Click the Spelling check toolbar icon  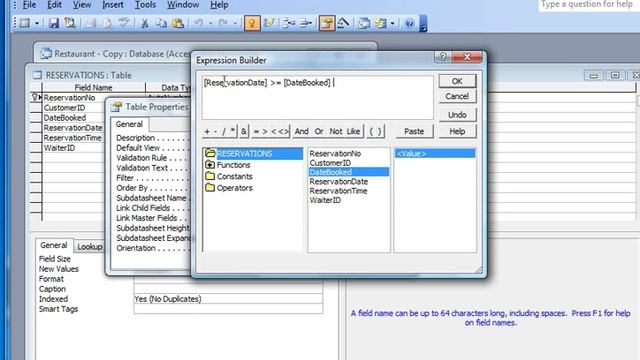pos(124,23)
